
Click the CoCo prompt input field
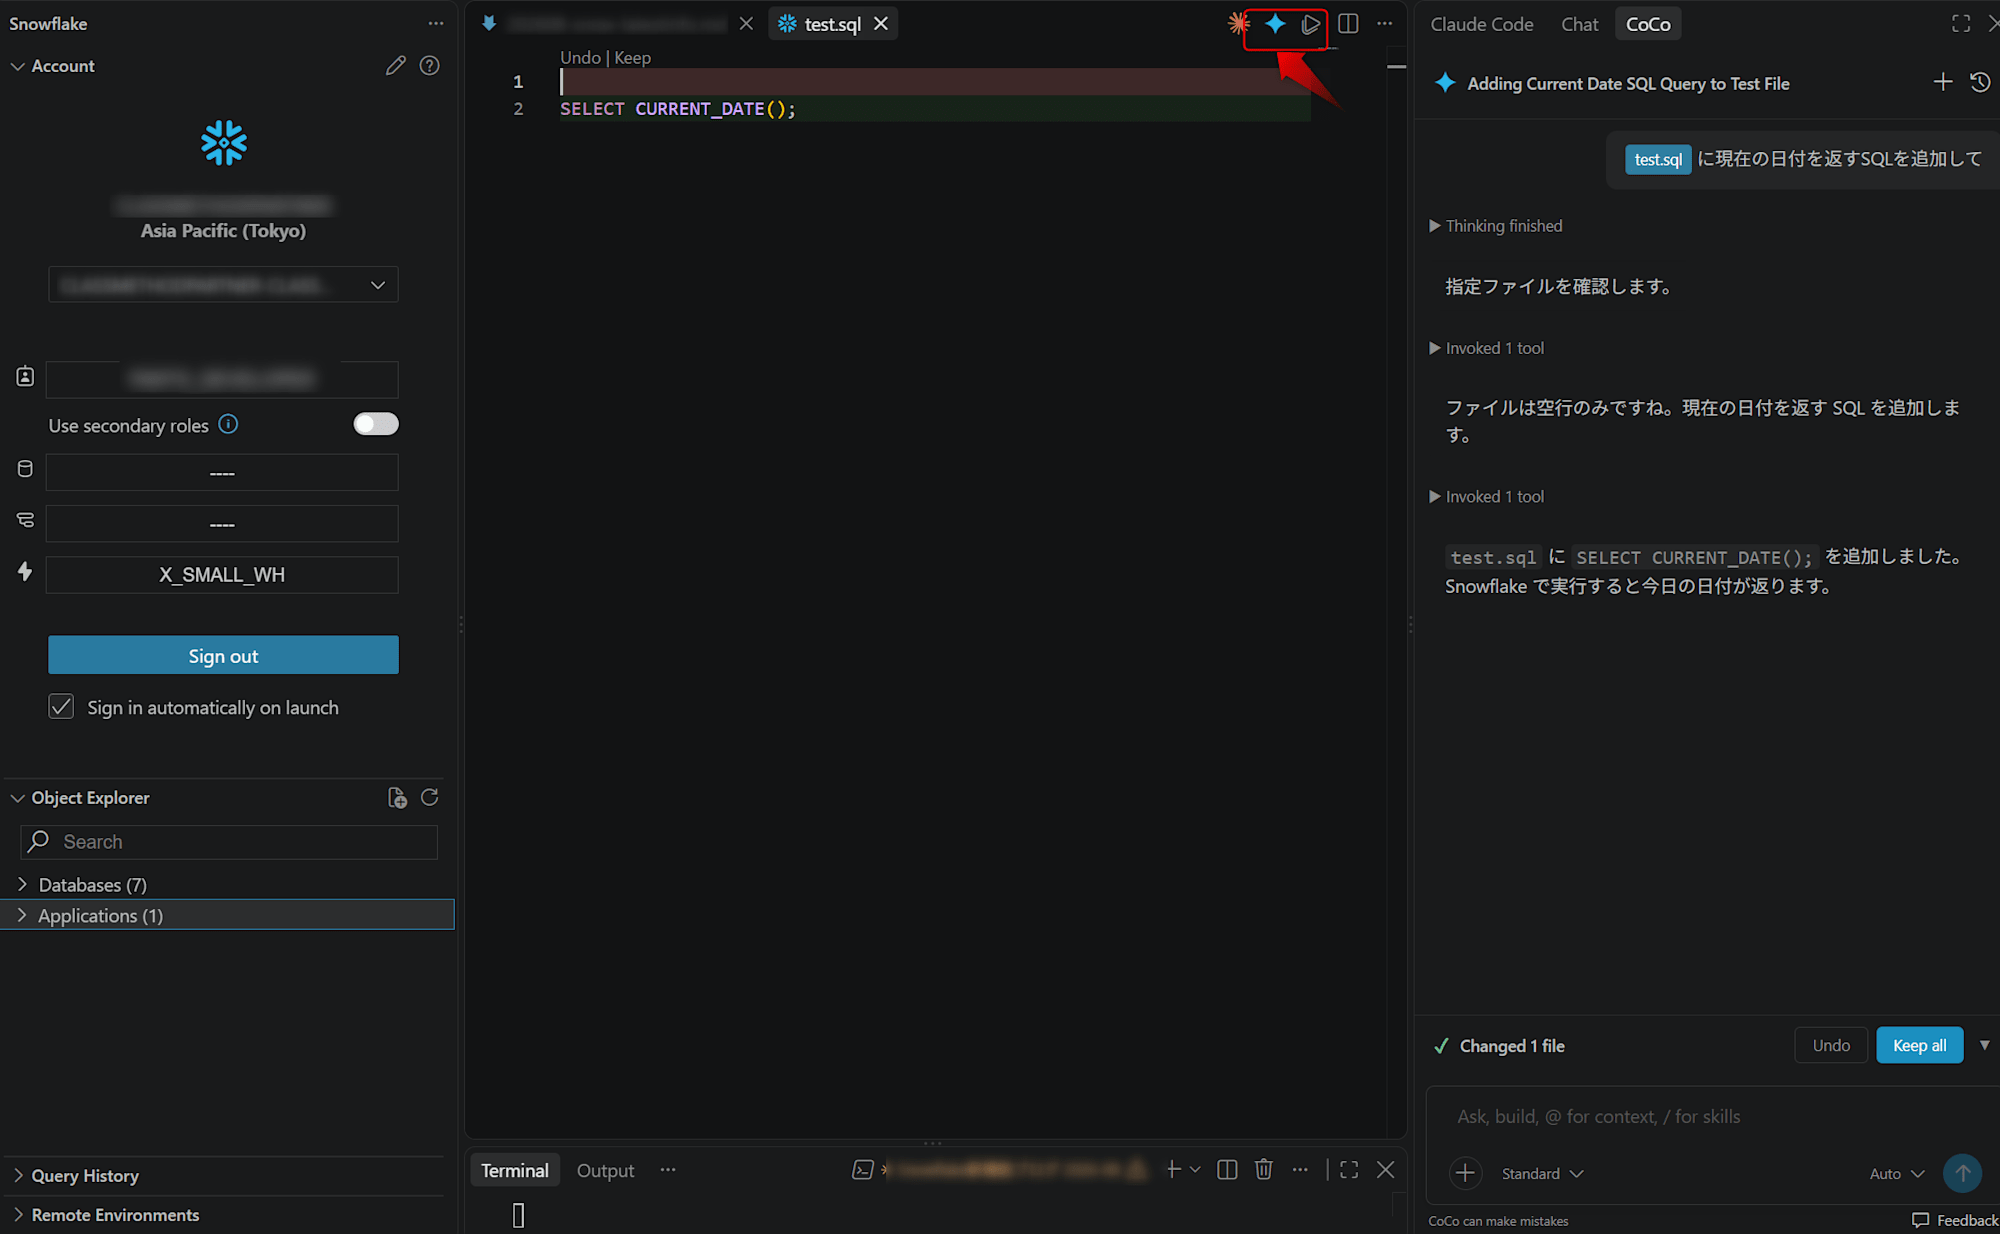point(1711,1116)
